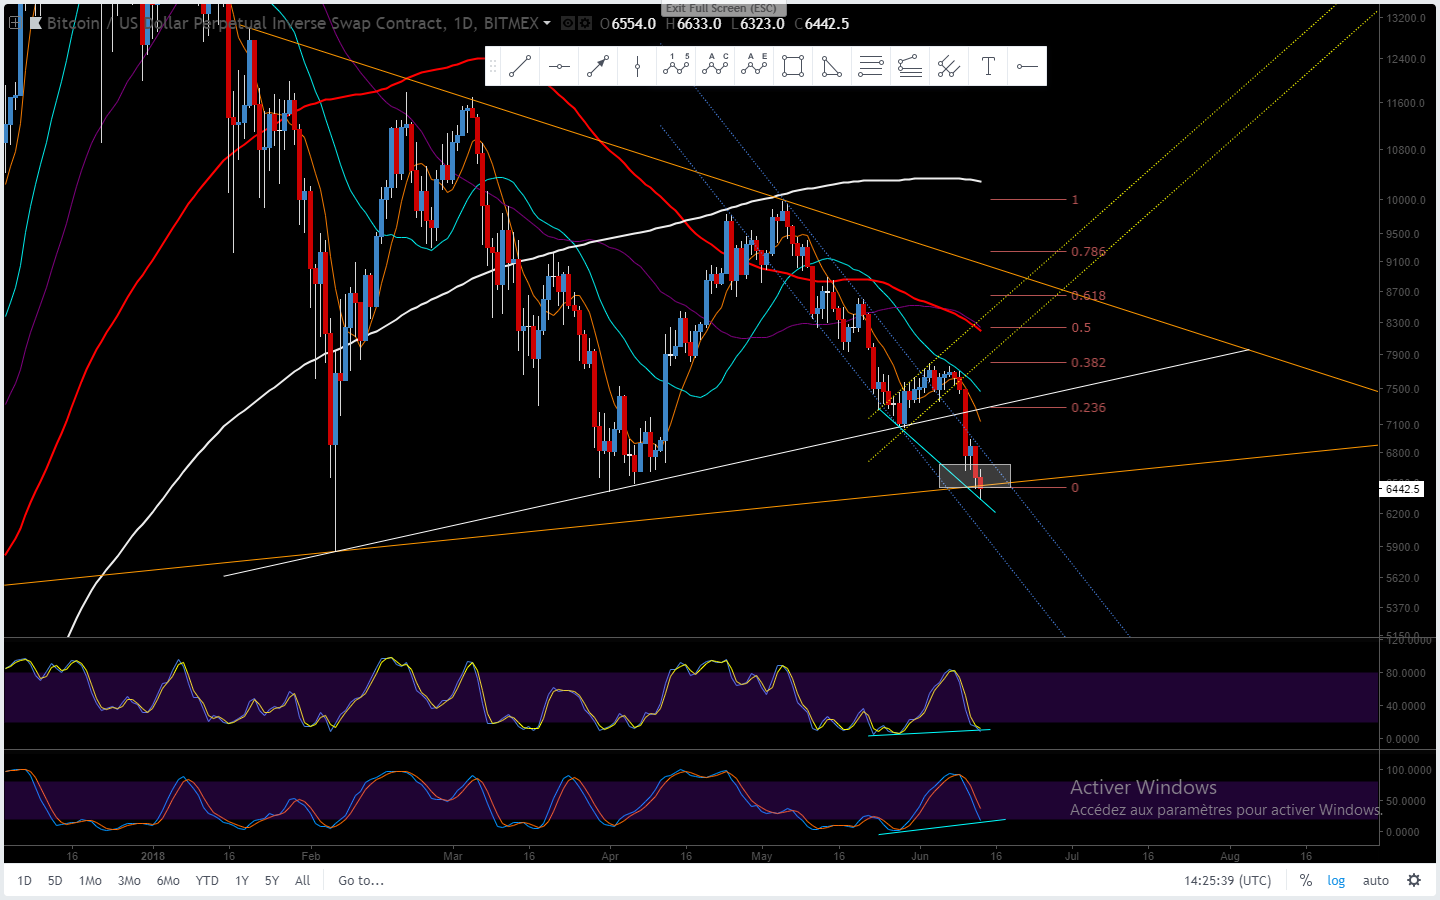Select the arrow line tool
This screenshot has height=900, width=1440.
coord(598,67)
